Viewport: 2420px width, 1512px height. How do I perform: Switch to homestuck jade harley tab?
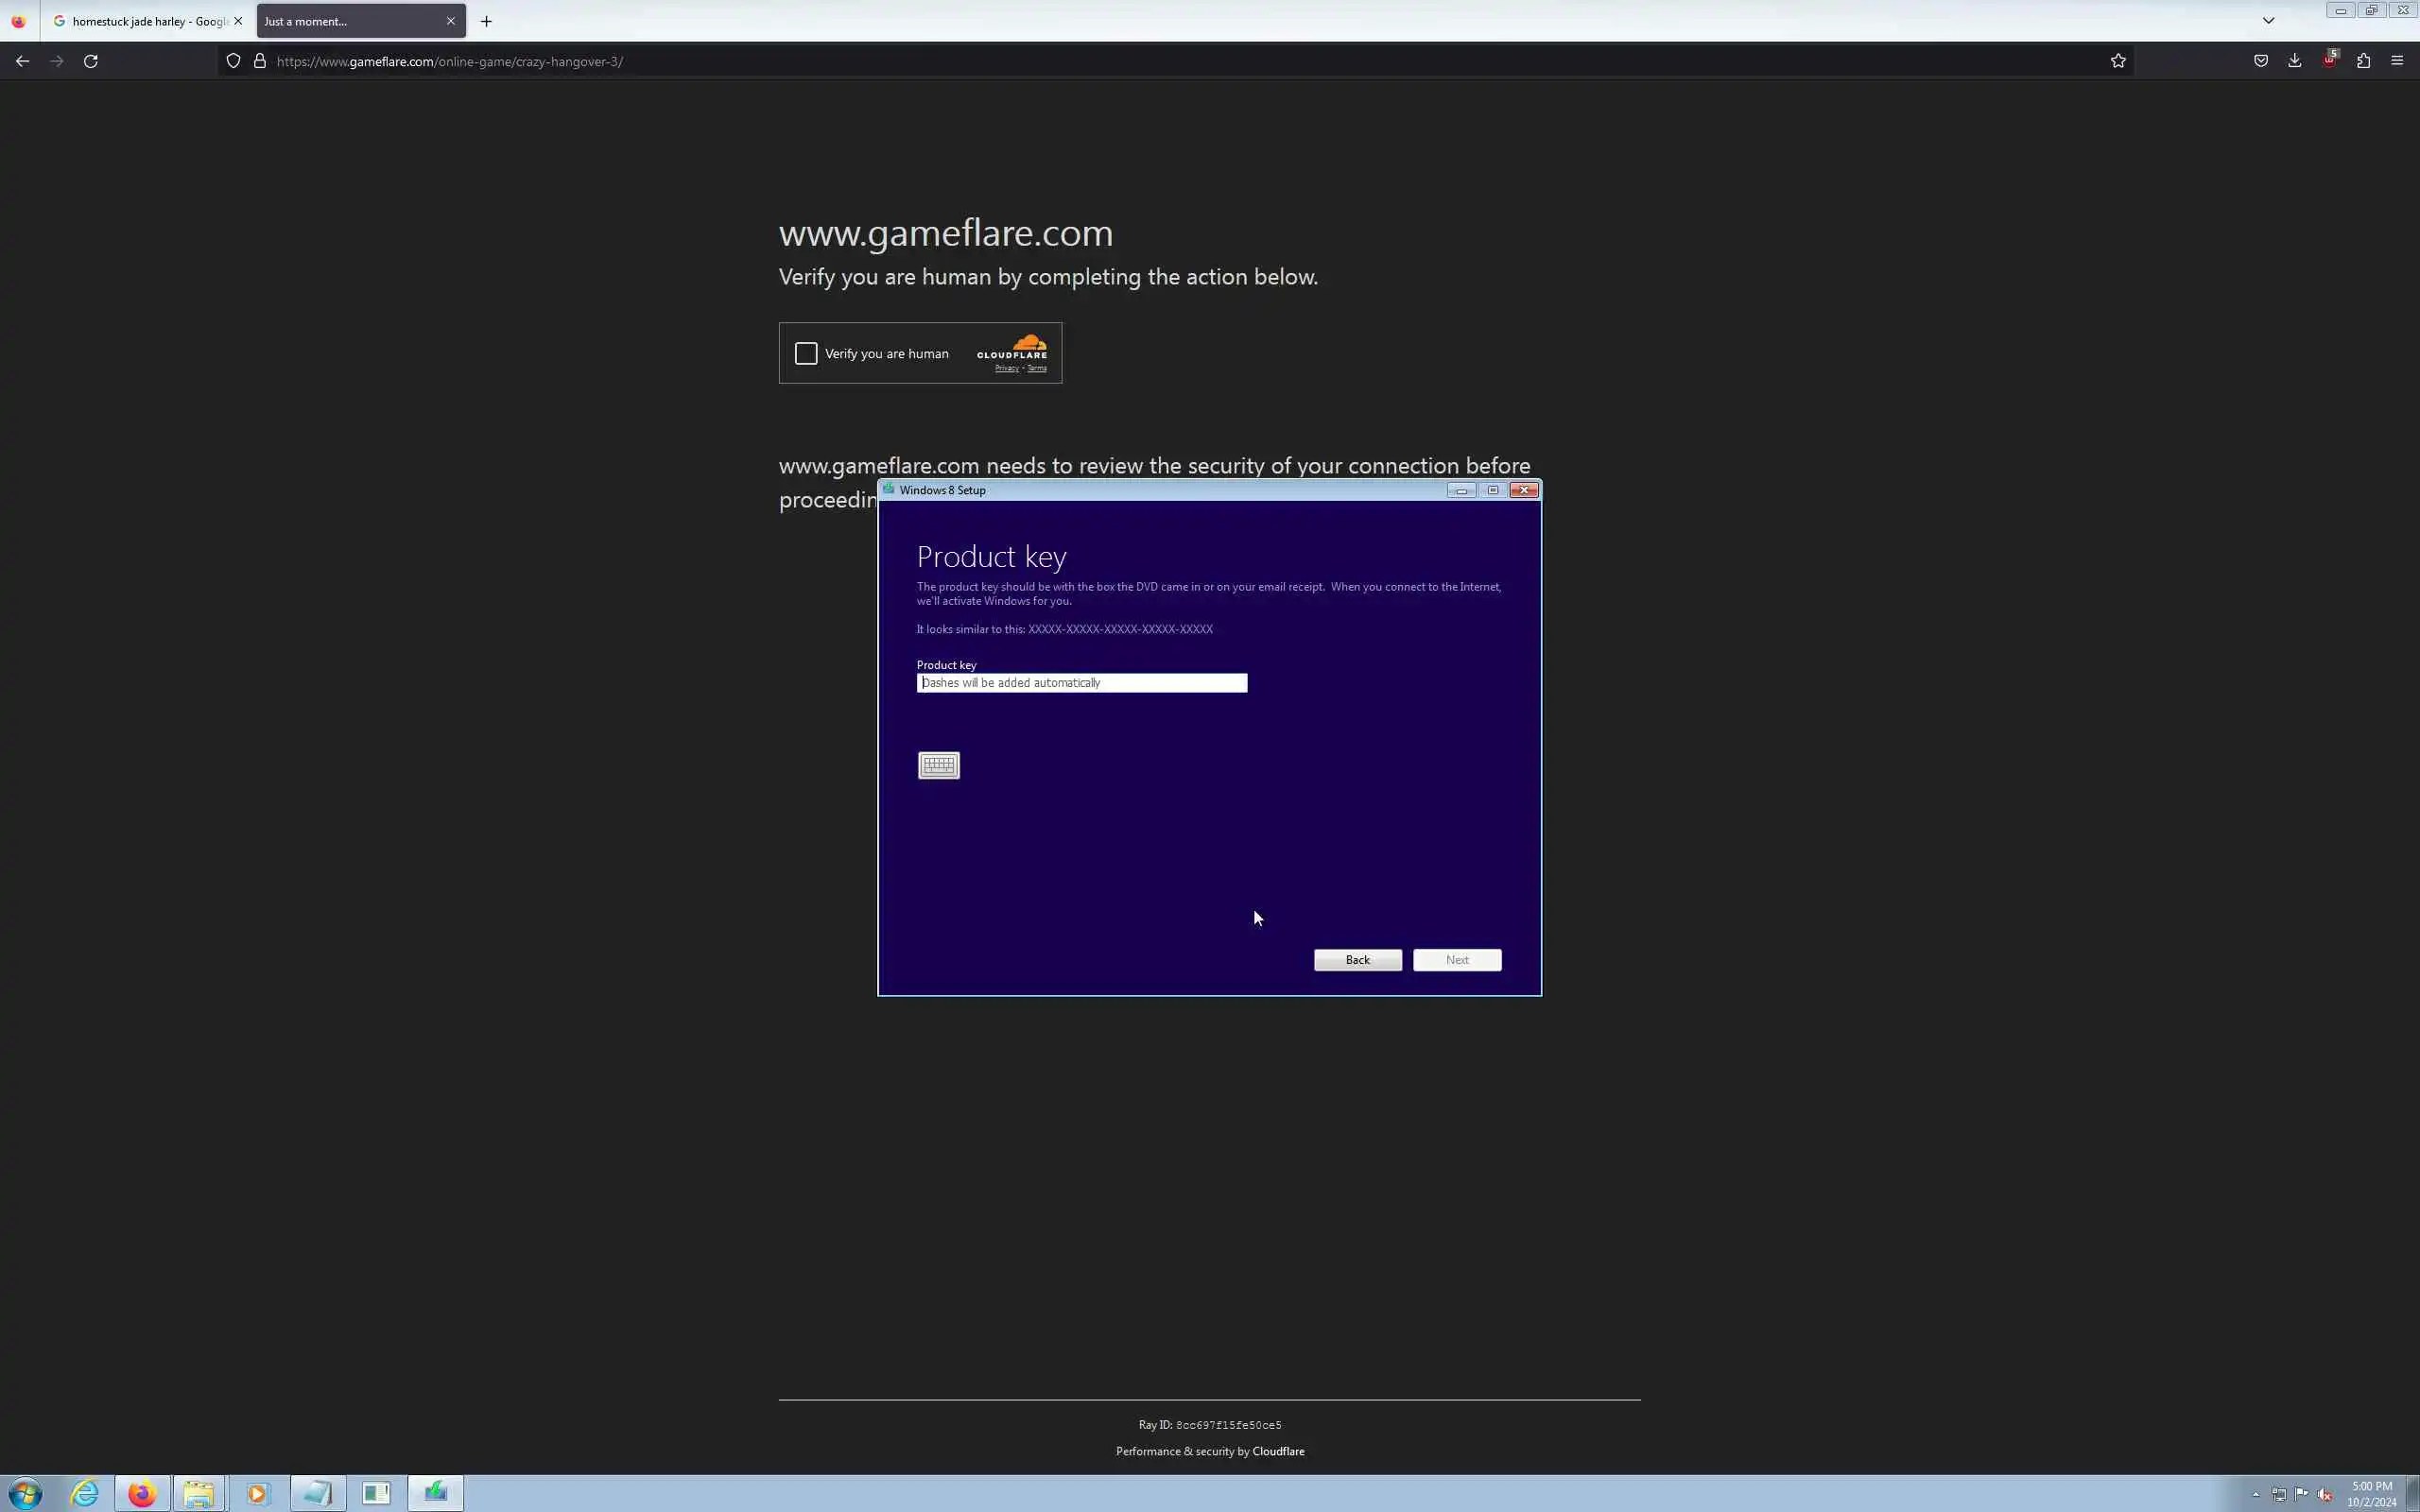pos(140,21)
